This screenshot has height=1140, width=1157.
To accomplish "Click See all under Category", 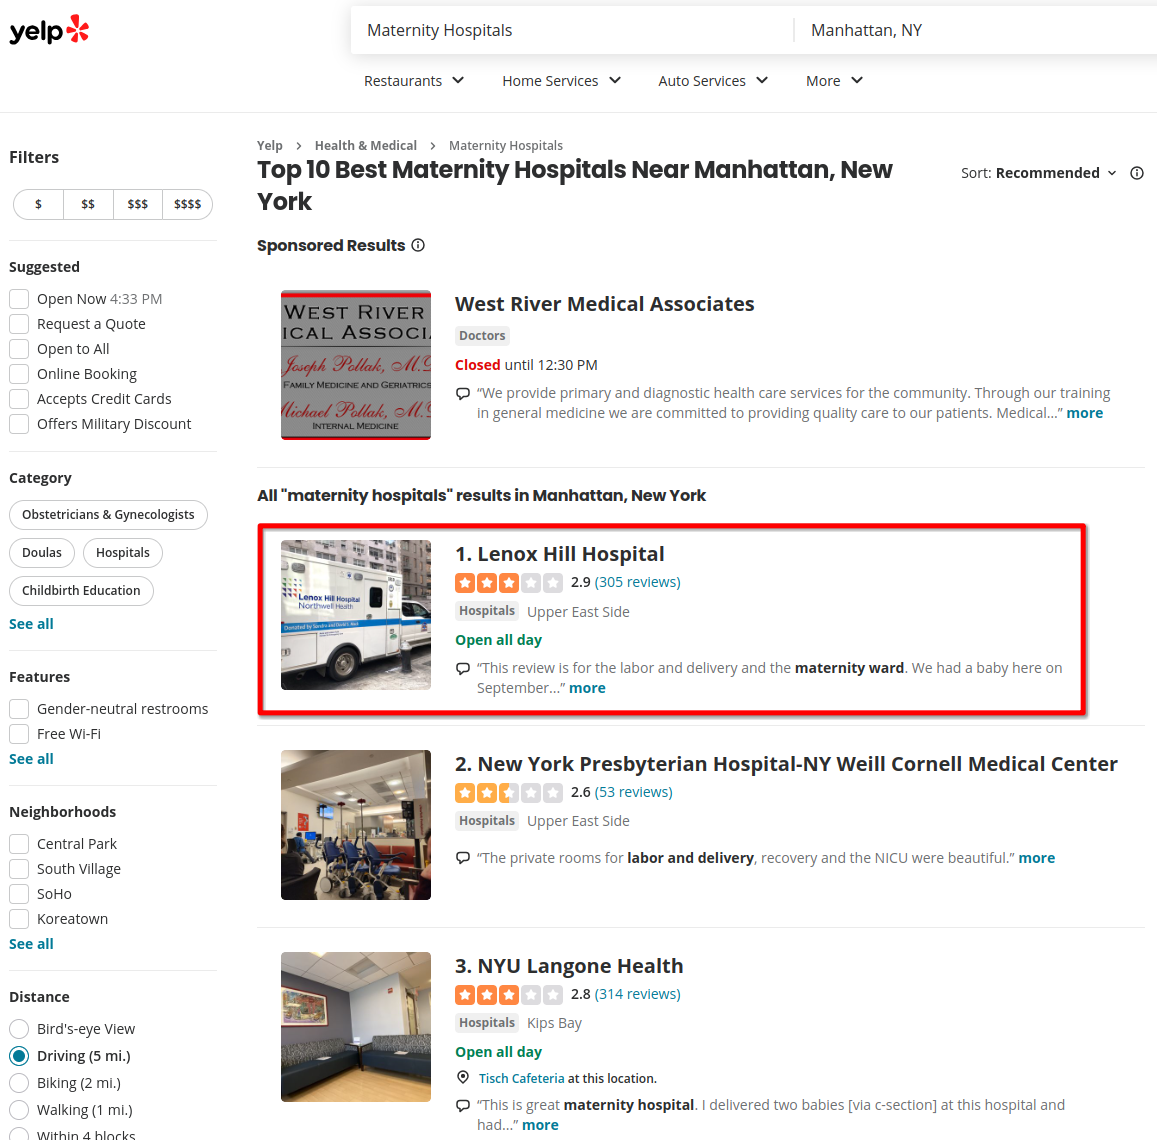I will (31, 624).
